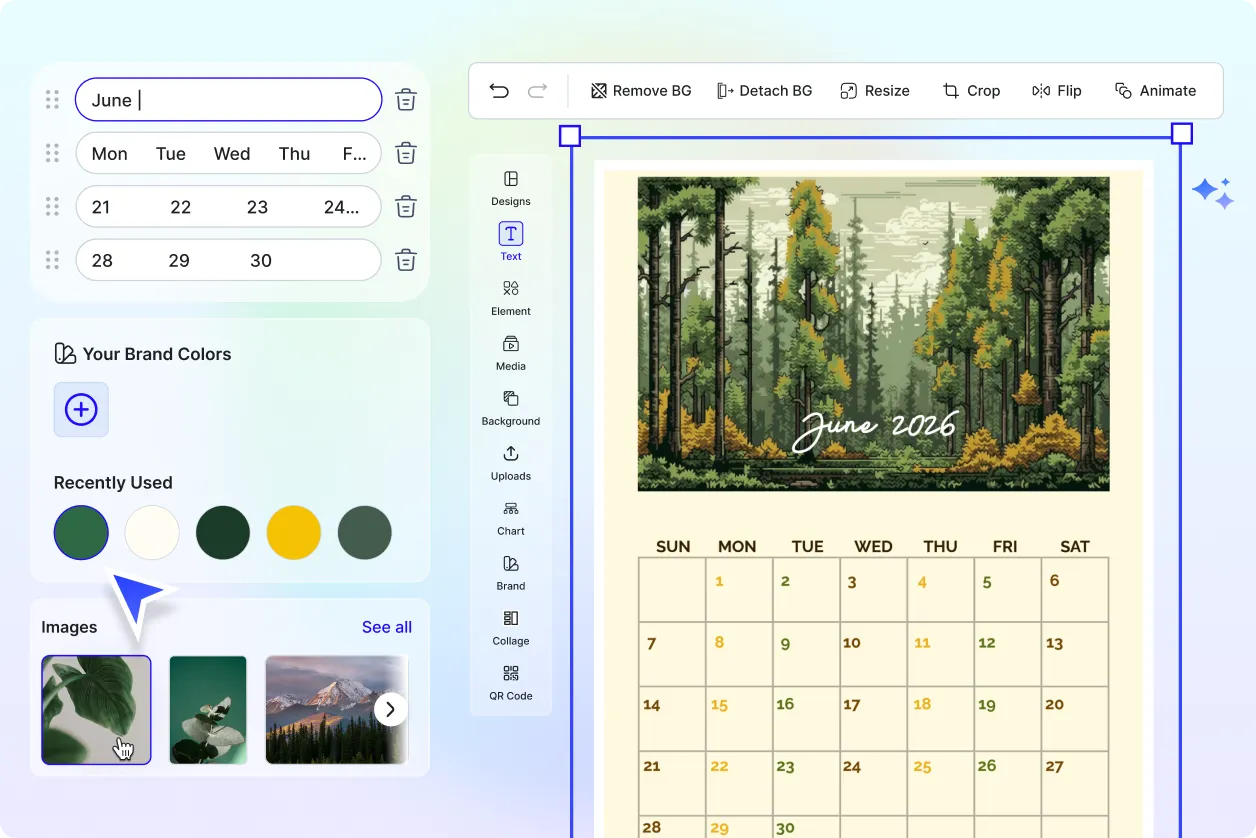The image size is (1256, 838).
Task: Click 'Your Brand Colors' heading
Action: point(157,354)
